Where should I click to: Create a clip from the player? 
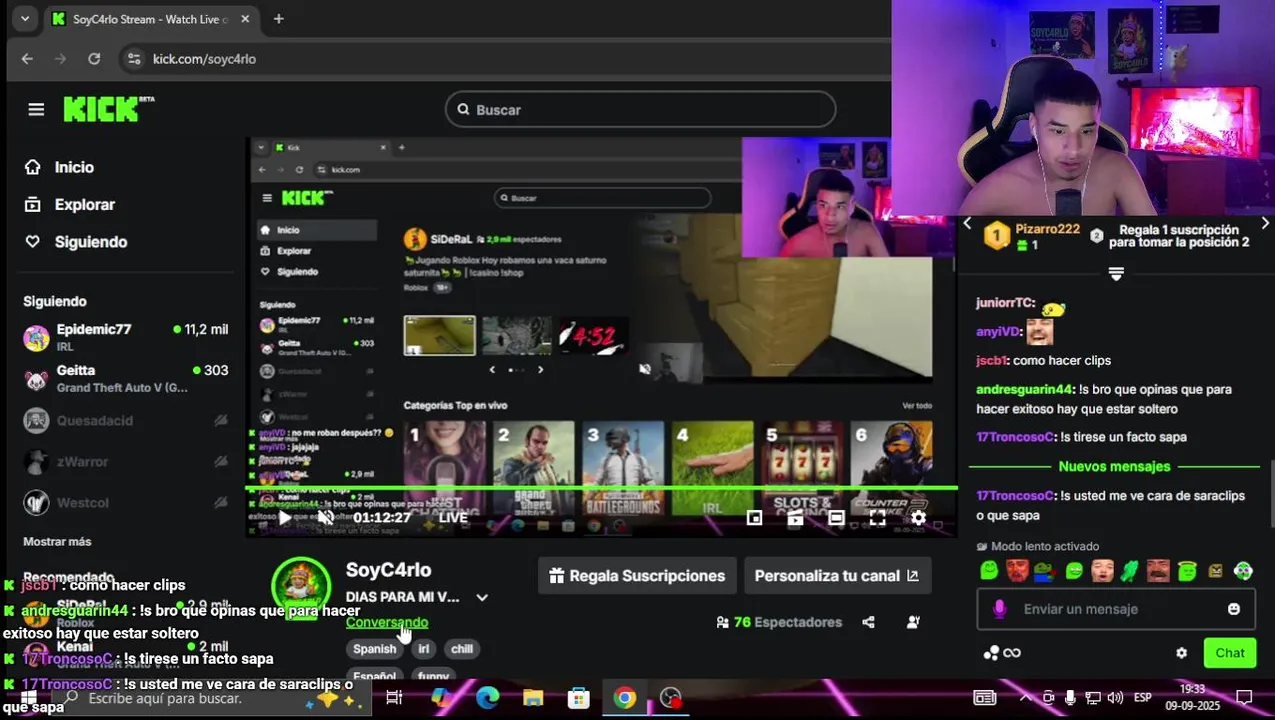(x=795, y=518)
